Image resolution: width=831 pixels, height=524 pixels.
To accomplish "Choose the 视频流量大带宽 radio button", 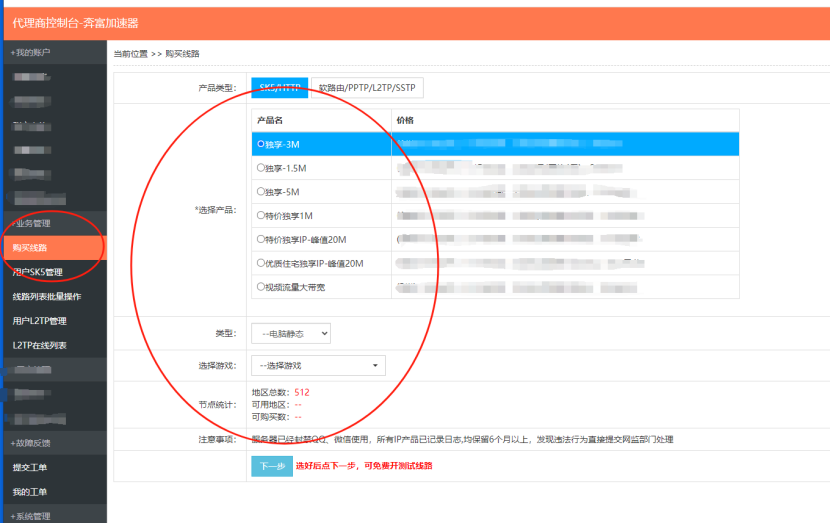I will [x=261, y=287].
